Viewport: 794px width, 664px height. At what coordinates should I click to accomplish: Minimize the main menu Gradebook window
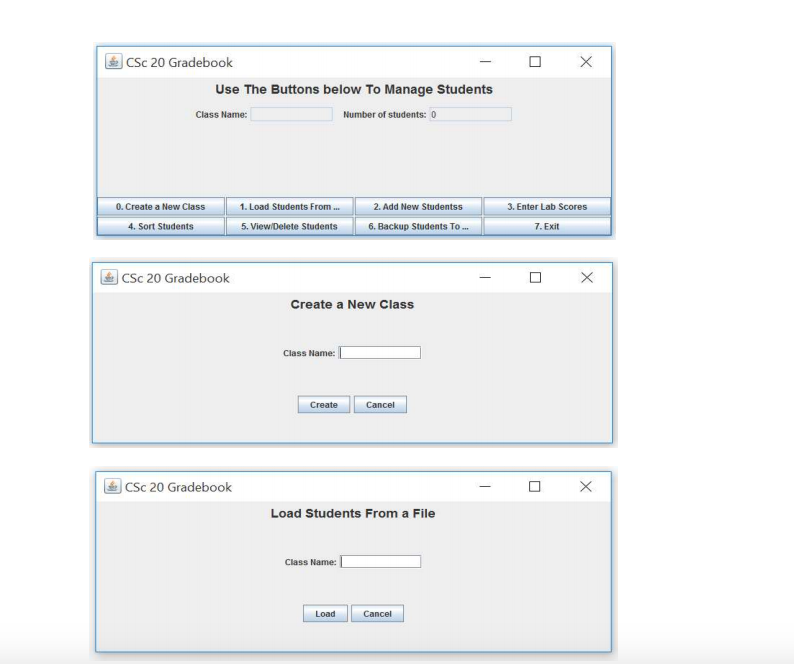[485, 62]
